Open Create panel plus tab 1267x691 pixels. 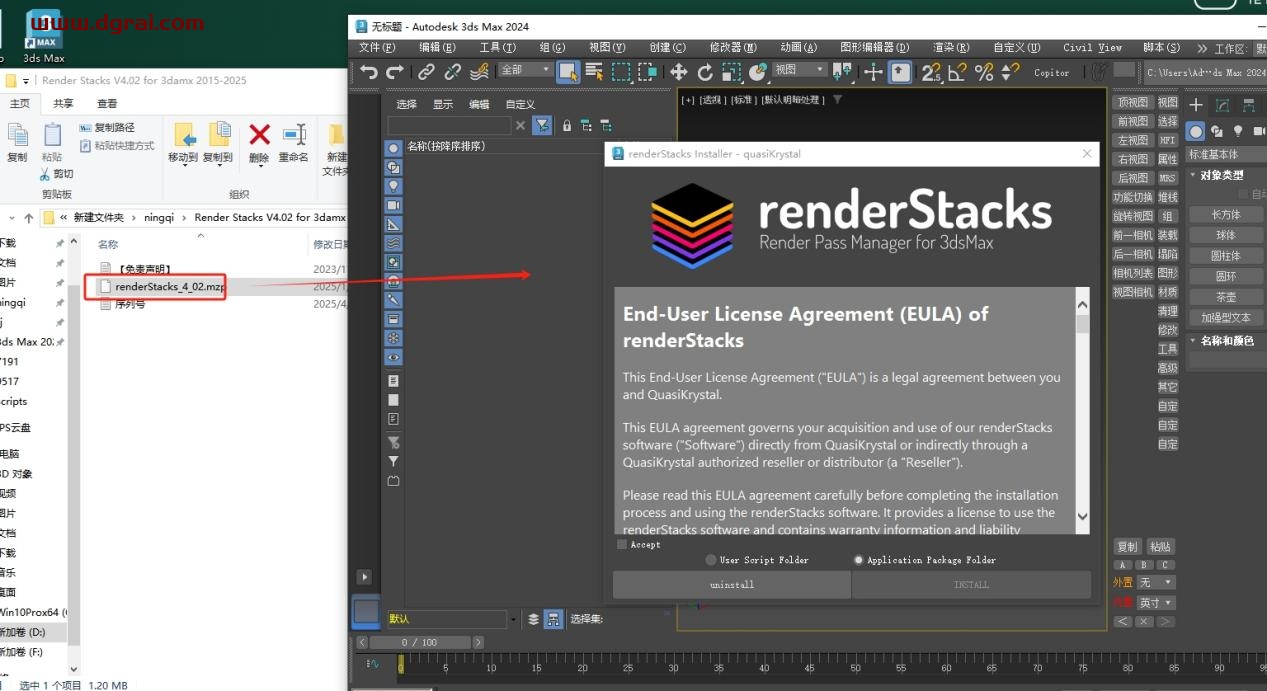1196,105
